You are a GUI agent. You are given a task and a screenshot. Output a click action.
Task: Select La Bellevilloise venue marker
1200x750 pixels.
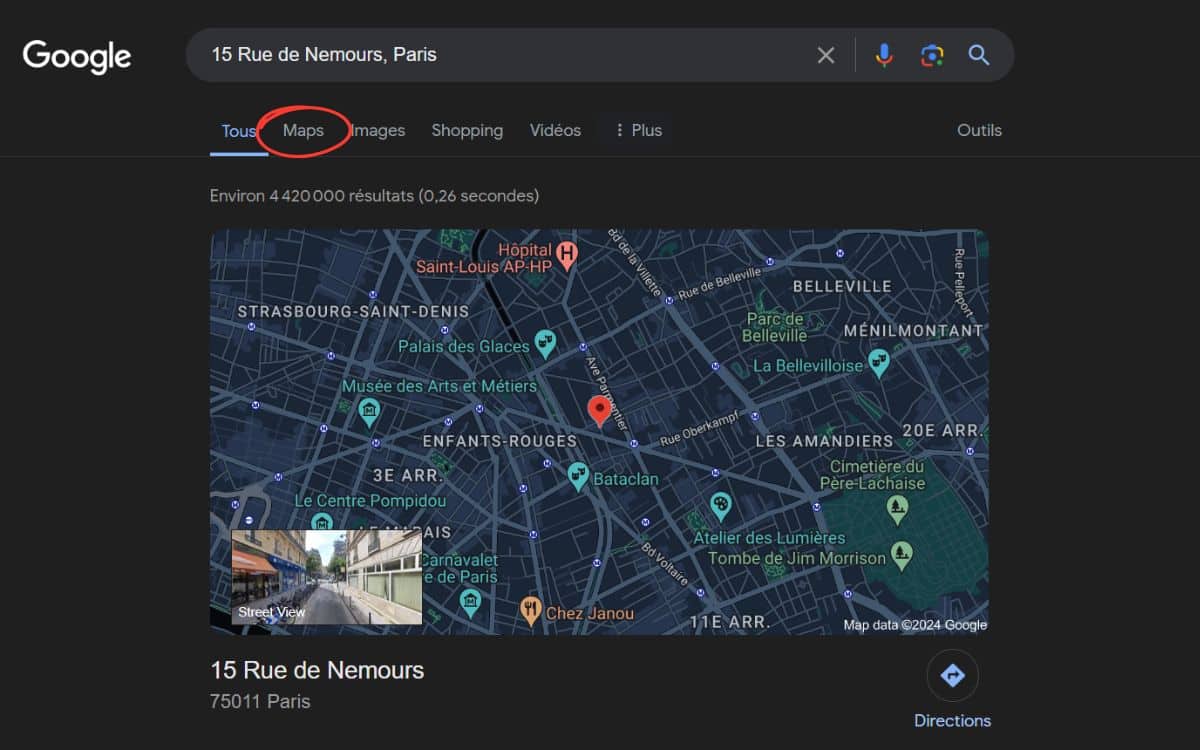point(879,362)
